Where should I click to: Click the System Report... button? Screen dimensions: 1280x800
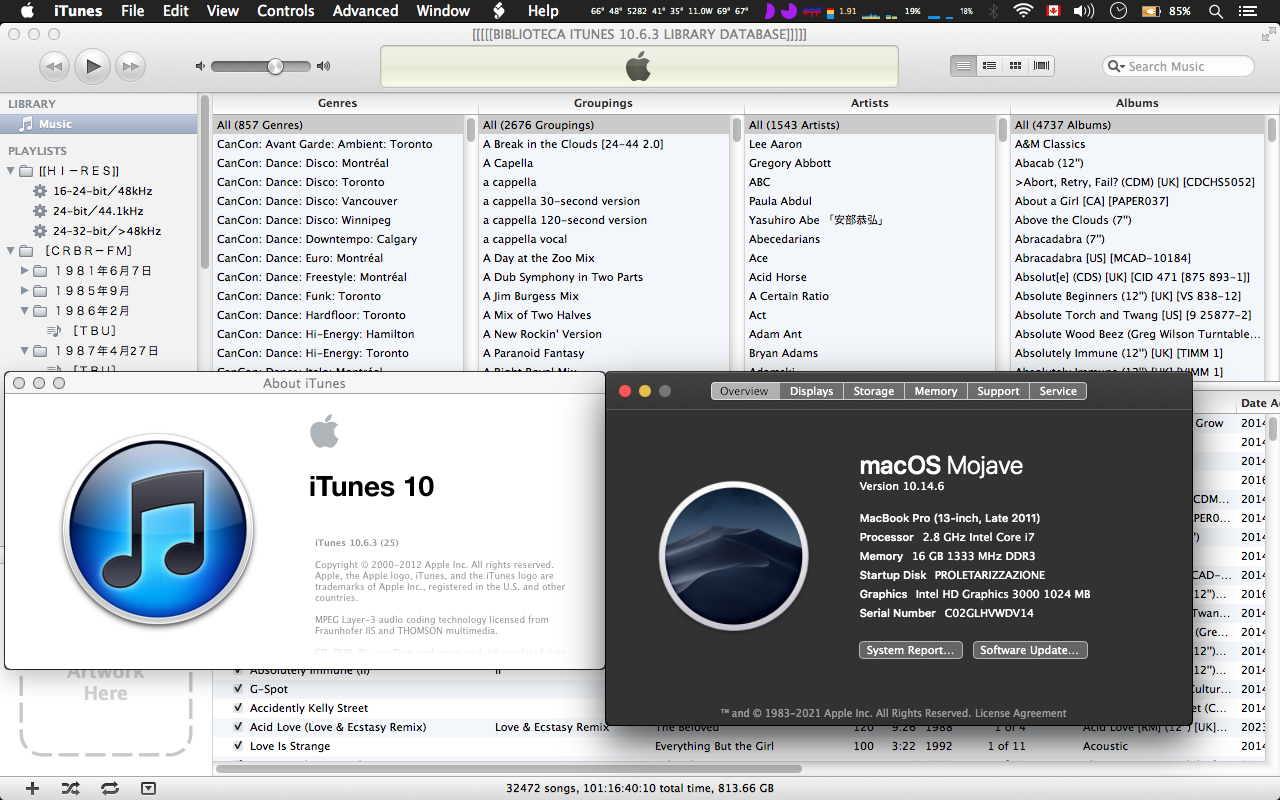click(x=910, y=650)
